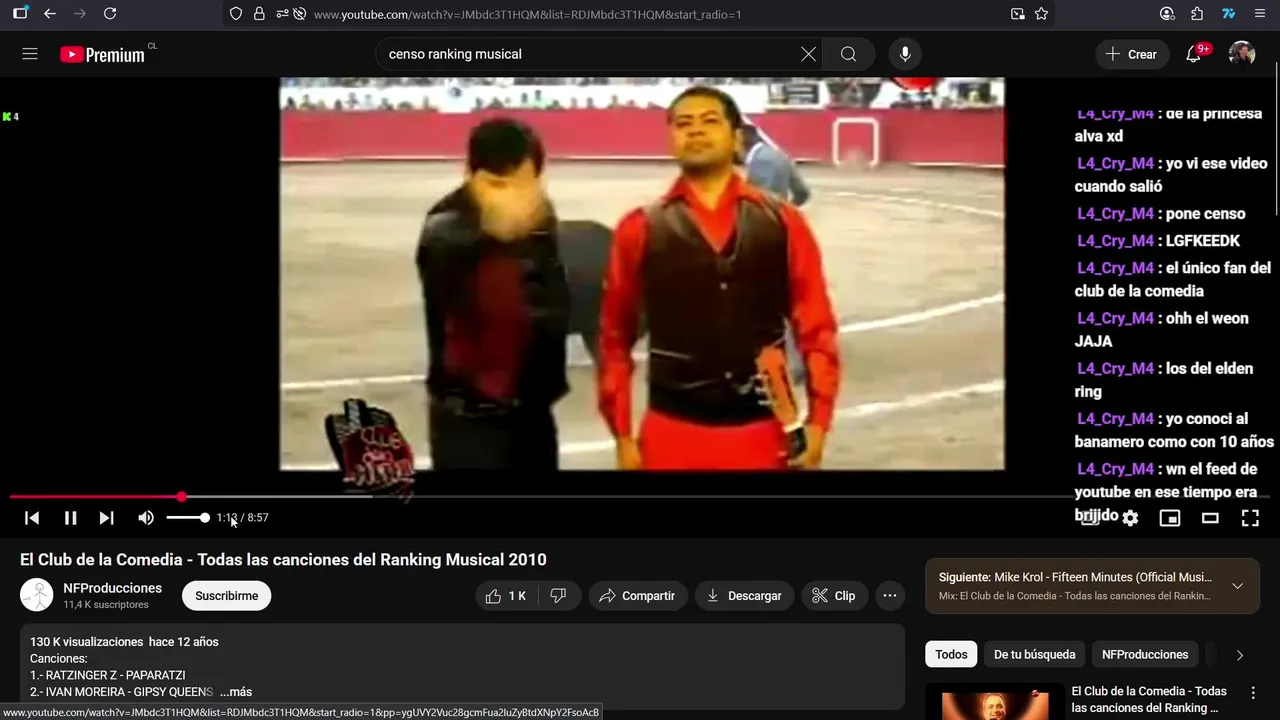Open browser extensions puzzle icon
1280x720 pixels.
pyautogui.click(x=1197, y=14)
